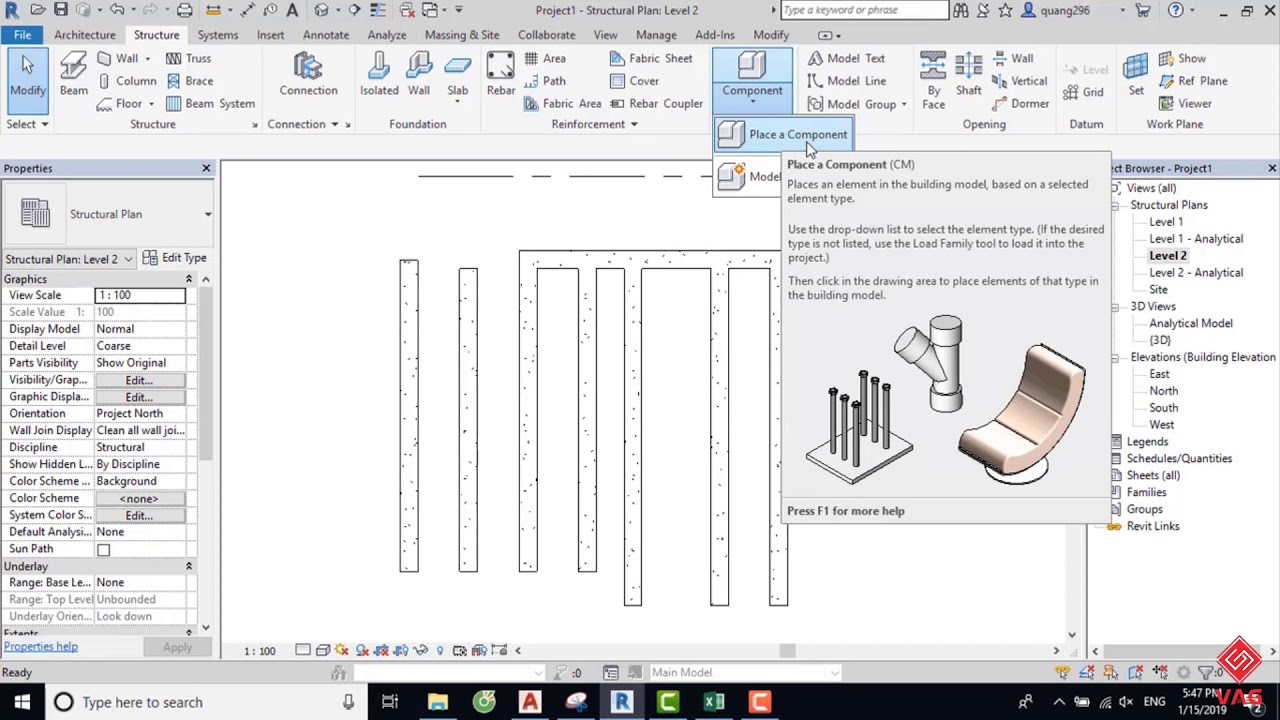Toggle the Sun Path checkbox

[103, 550]
